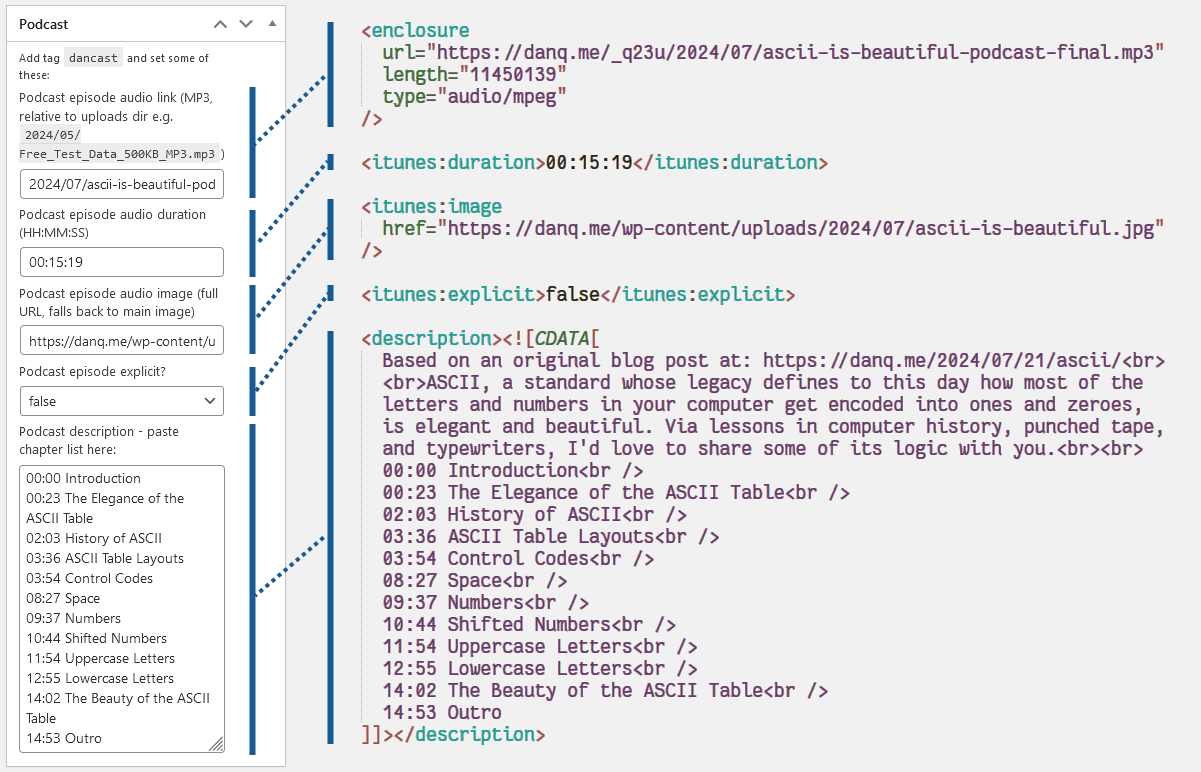Collapse the Podcast panel with triangle toggle
The width and height of the screenshot is (1201, 772).
point(272,24)
